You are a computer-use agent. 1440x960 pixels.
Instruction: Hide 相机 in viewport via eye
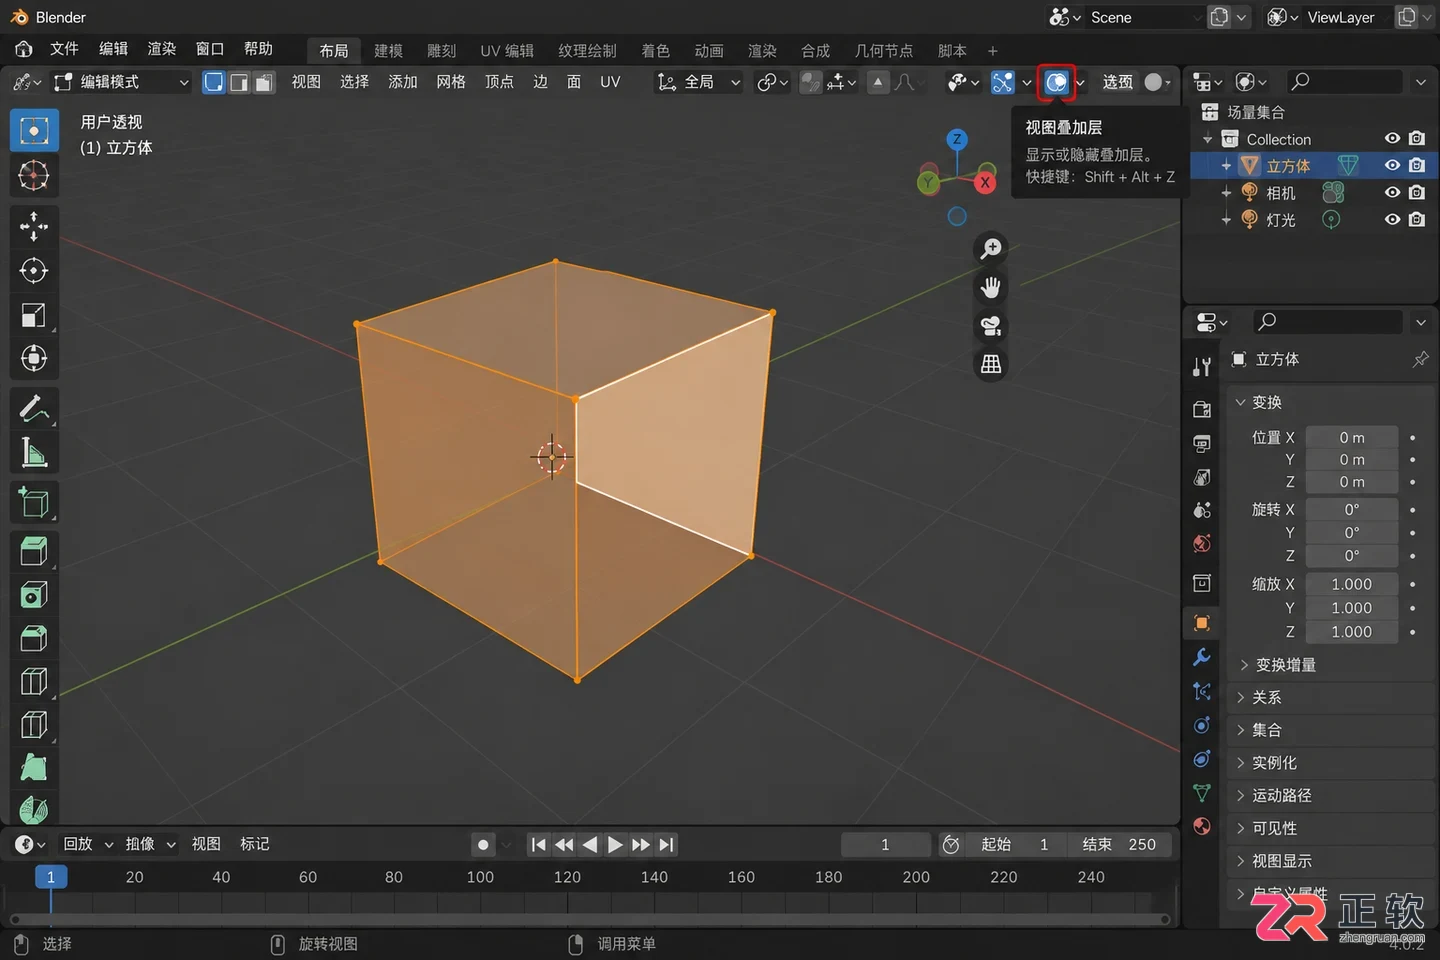coord(1391,192)
